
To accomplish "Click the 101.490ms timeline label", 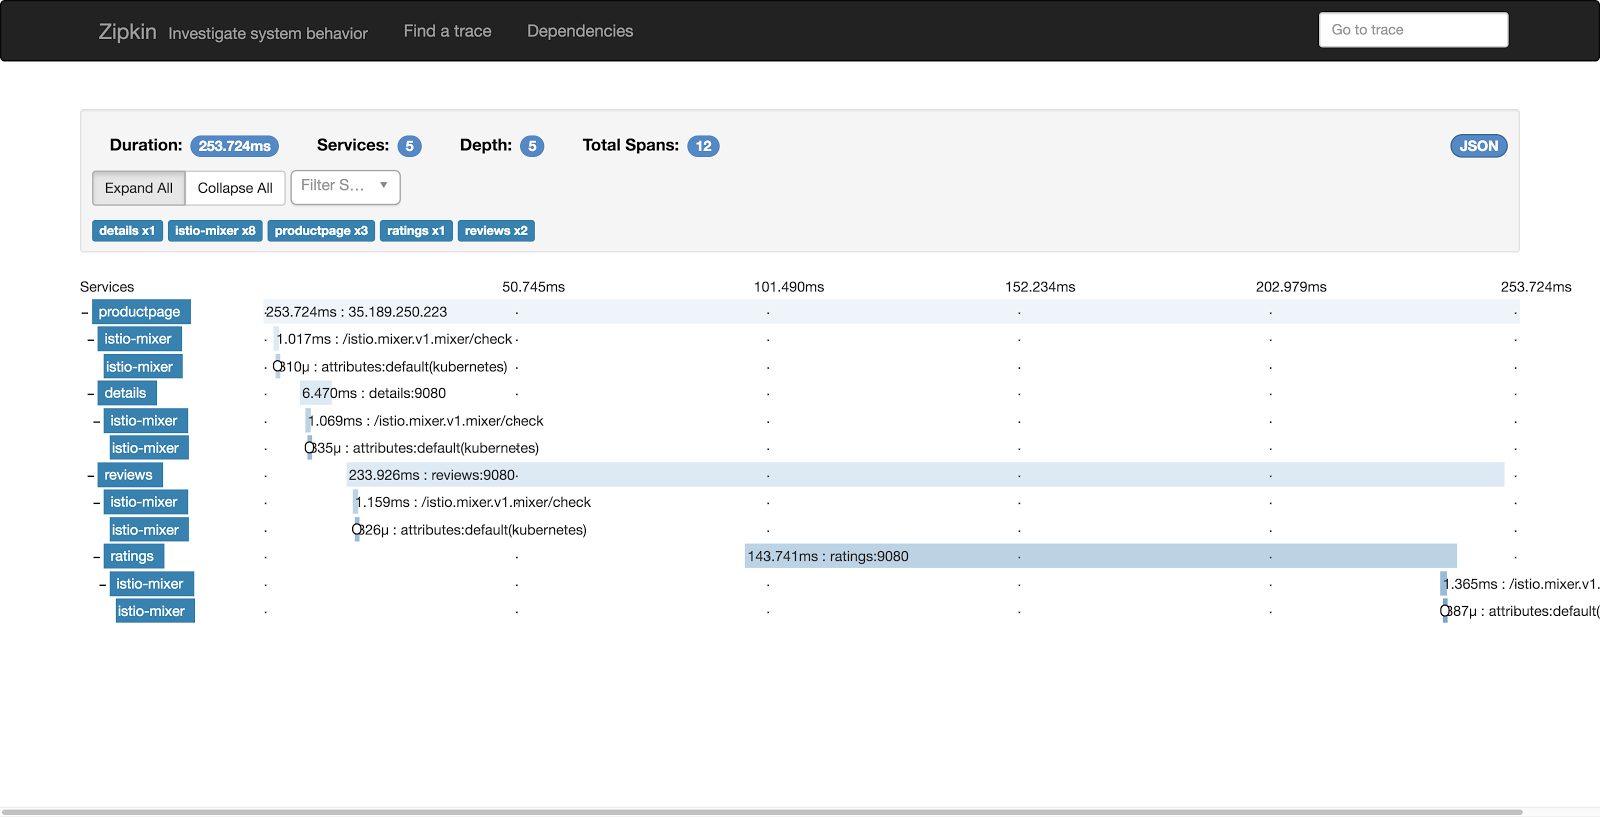I will [789, 287].
